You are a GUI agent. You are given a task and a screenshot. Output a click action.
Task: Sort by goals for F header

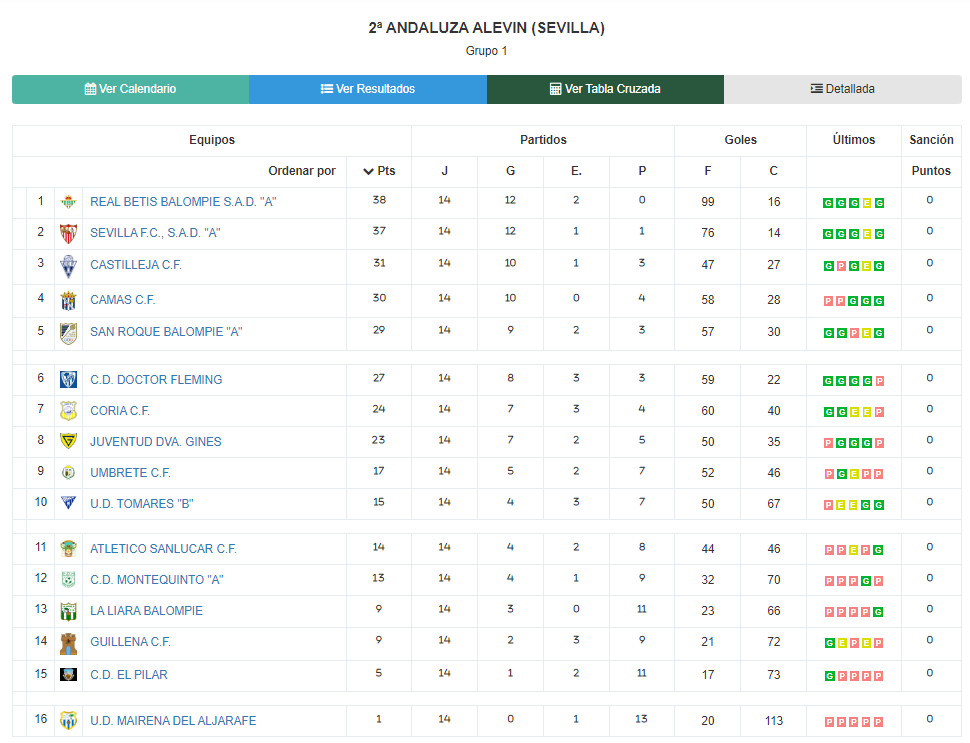(x=708, y=171)
